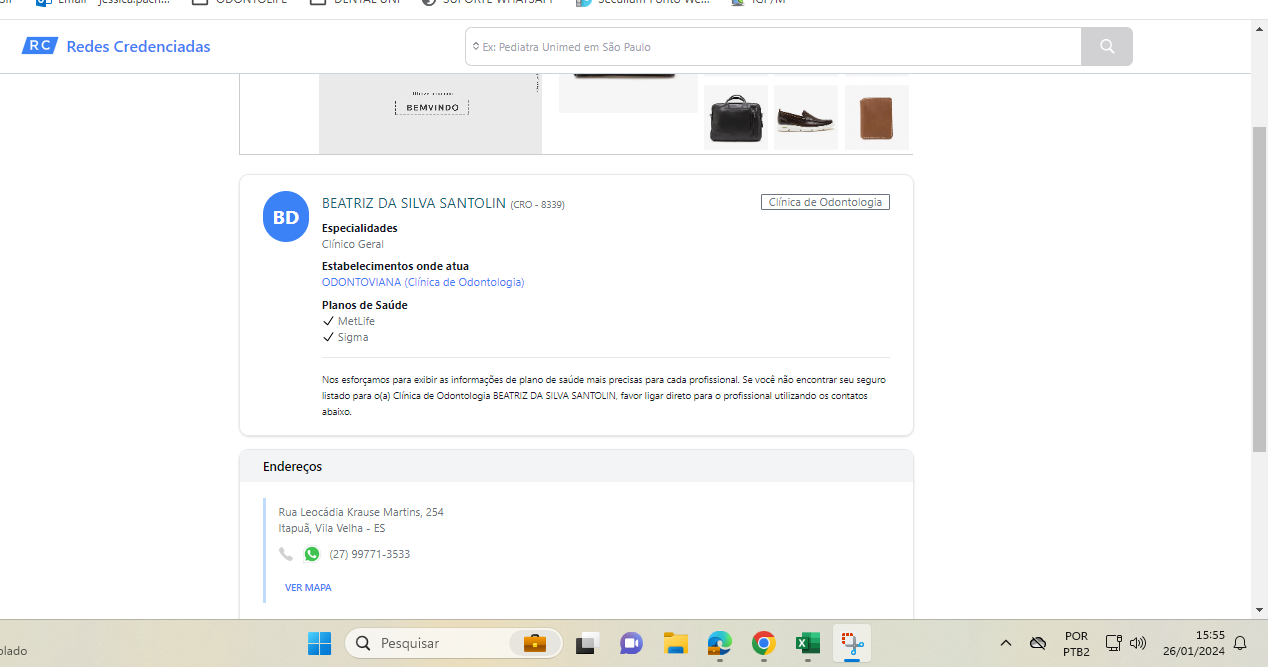
Task: Open the clock showing 15:55 26/01/2024
Action: tap(1193, 643)
